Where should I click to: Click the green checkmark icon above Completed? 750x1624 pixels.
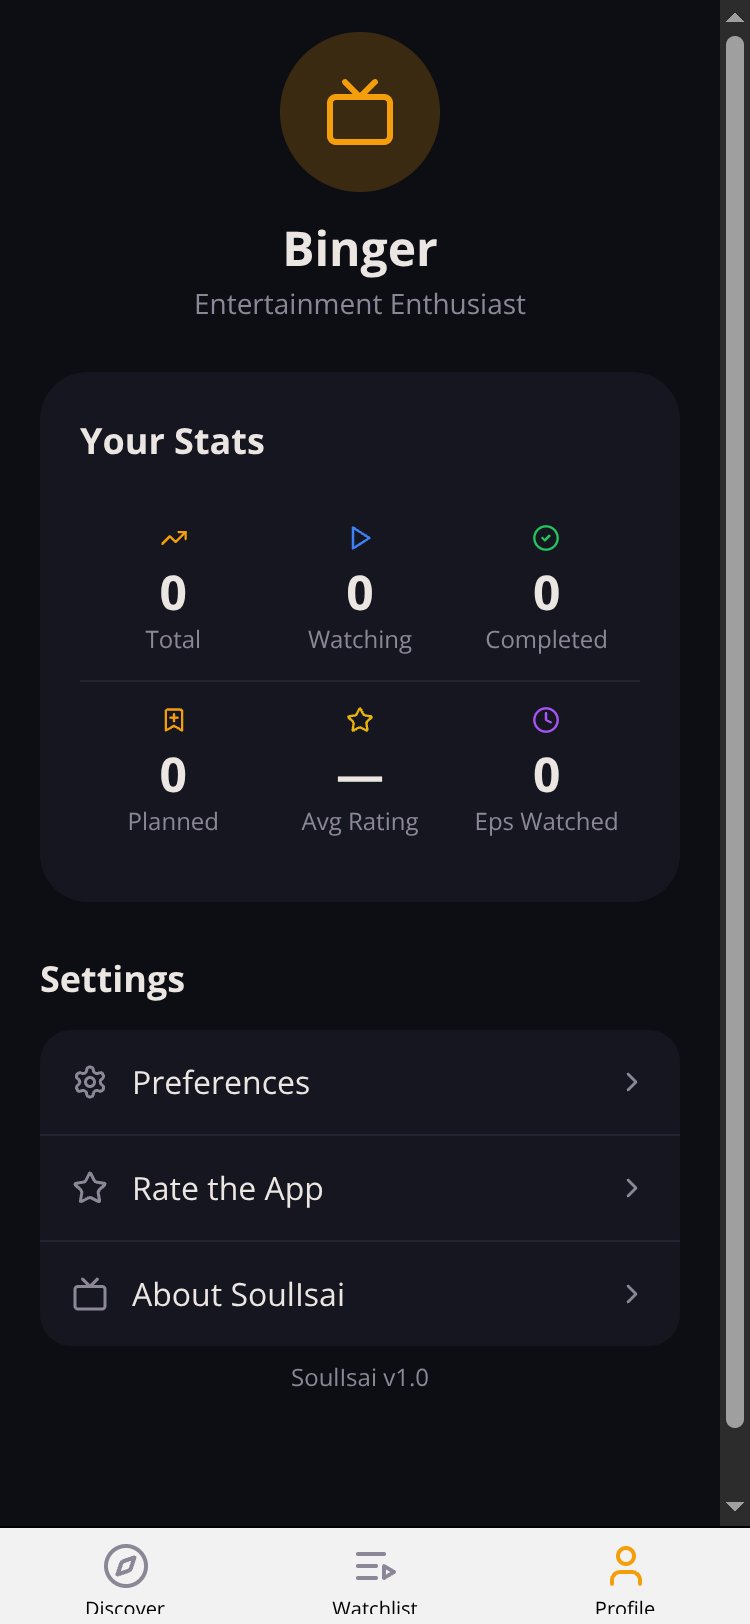click(546, 538)
